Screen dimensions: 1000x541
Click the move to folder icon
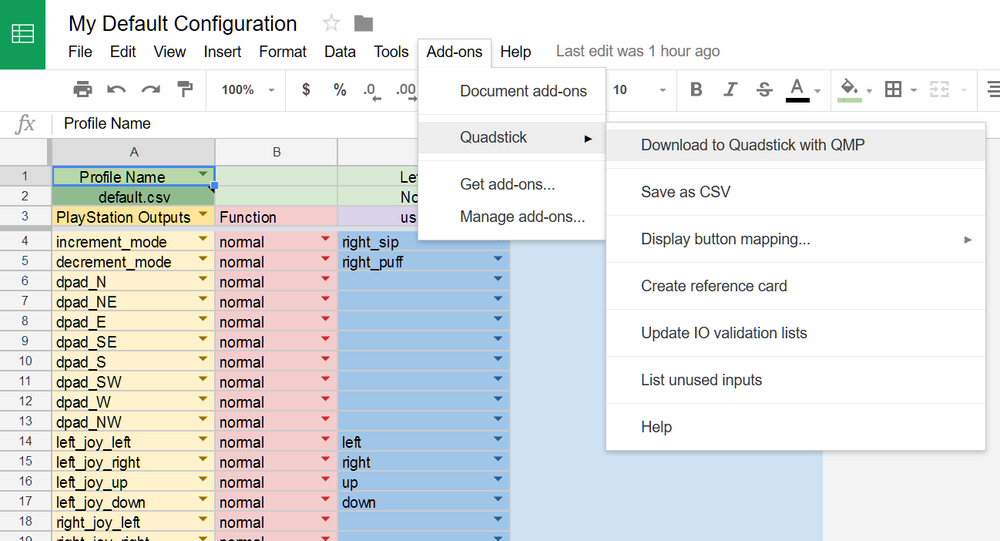tap(364, 24)
